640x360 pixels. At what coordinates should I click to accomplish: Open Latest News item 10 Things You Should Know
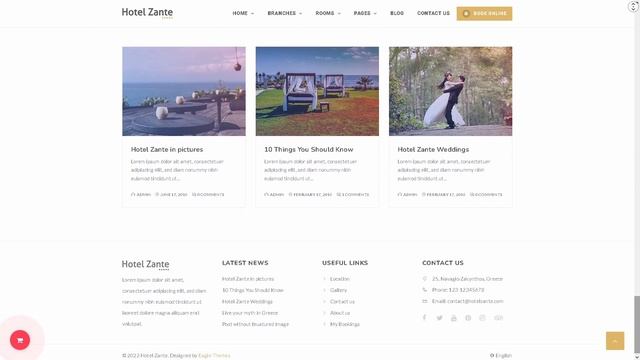[253, 290]
